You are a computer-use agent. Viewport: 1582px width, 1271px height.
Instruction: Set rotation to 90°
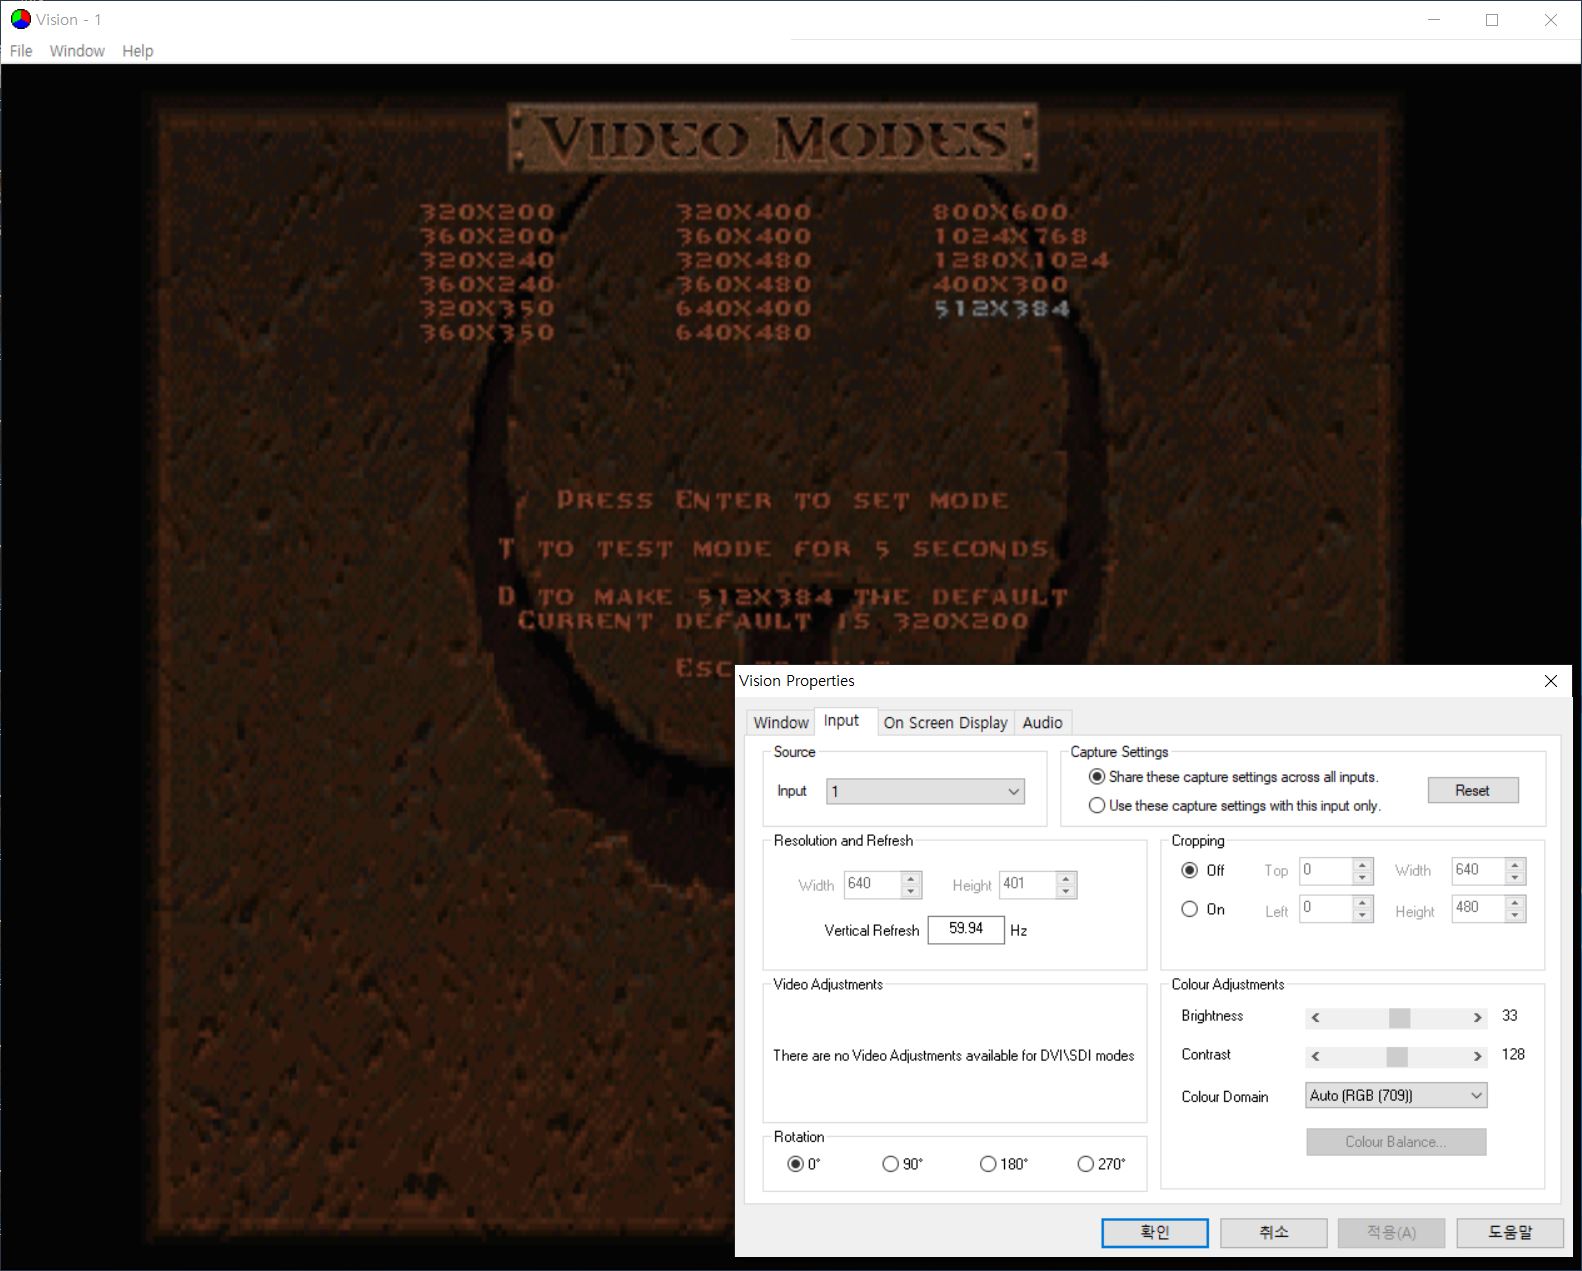902,1164
